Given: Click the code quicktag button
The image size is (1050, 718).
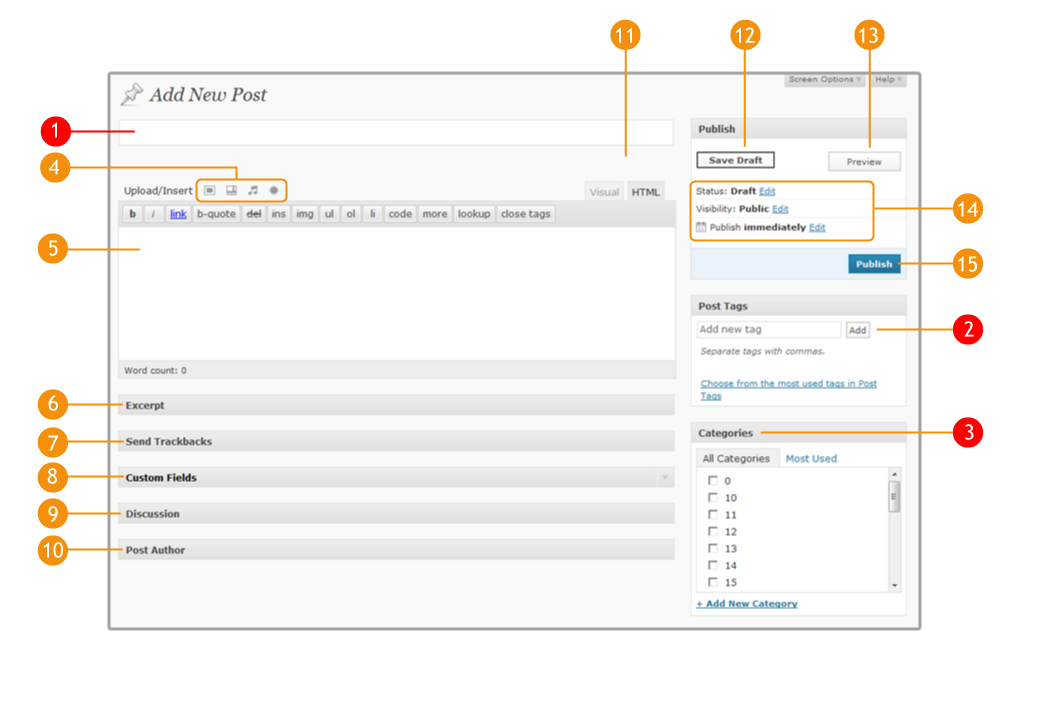Looking at the screenshot, I should pyautogui.click(x=400, y=214).
